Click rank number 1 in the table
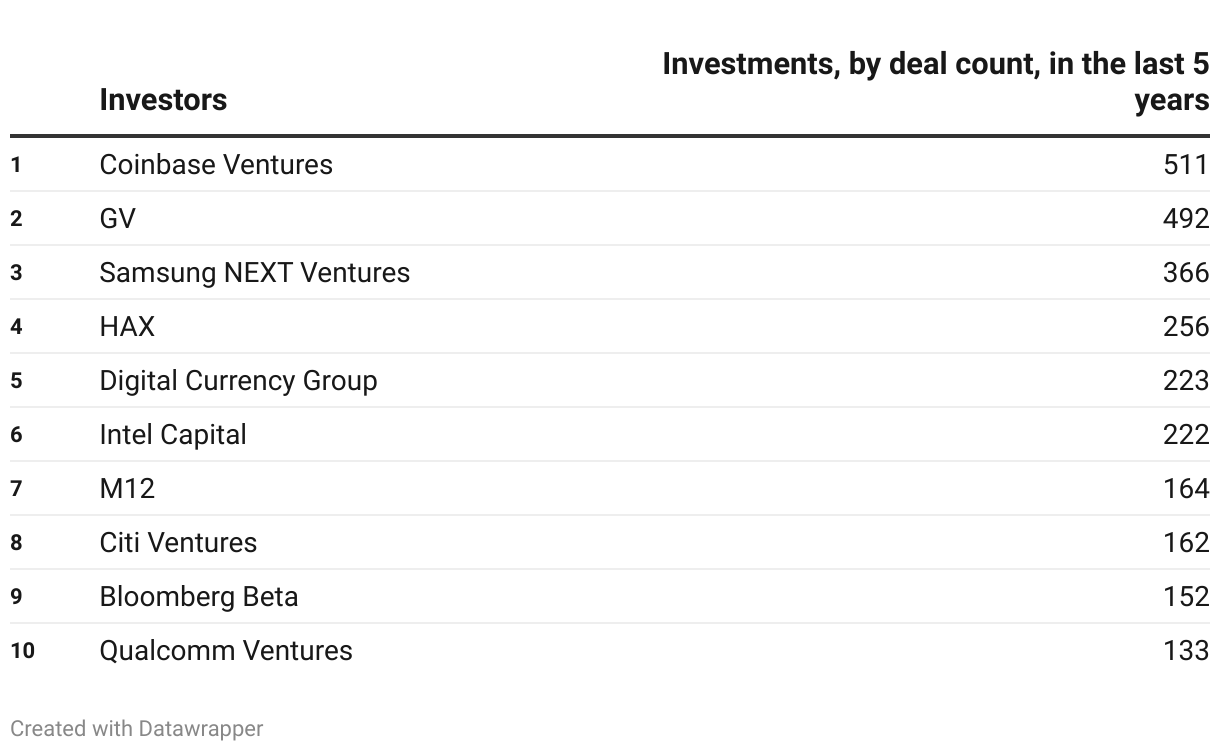Viewport: 1220px width, 752px height. tap(16, 164)
